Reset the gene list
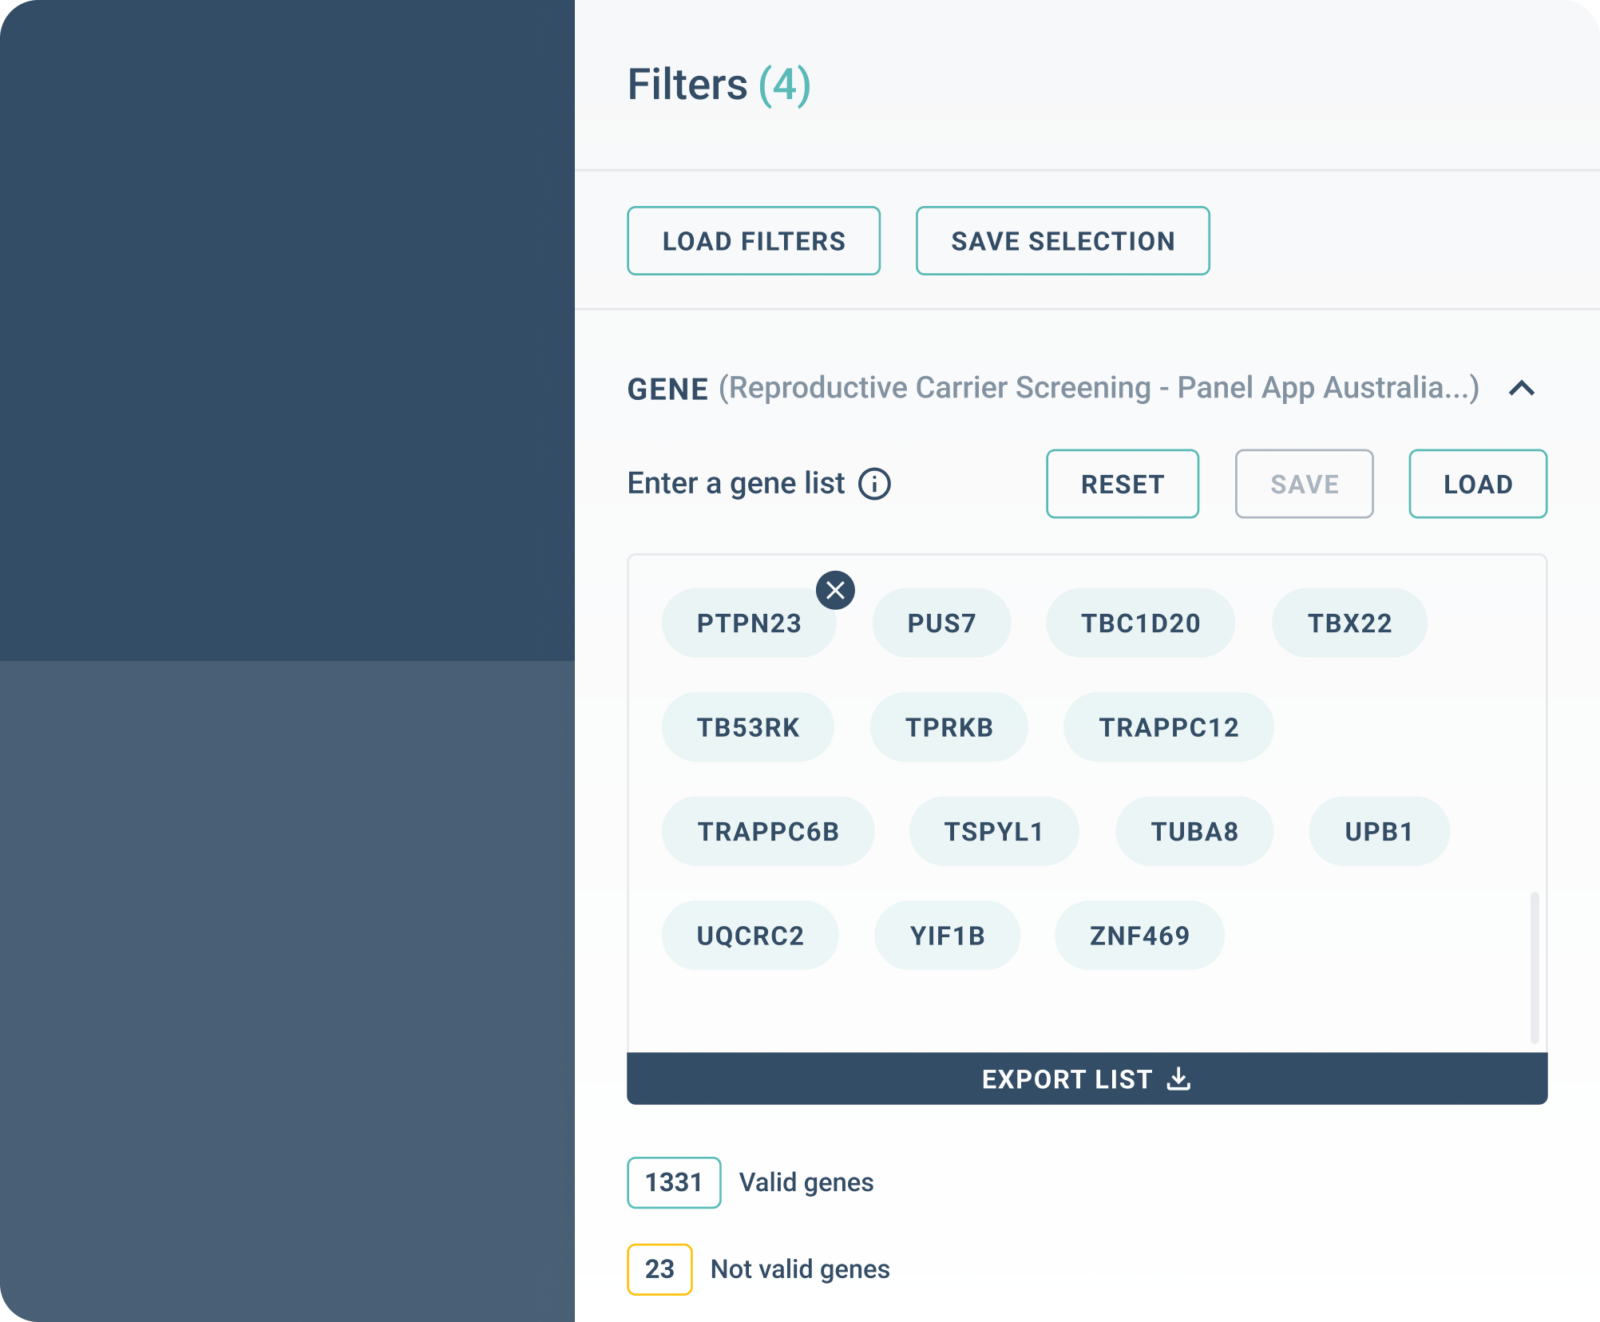Image resolution: width=1600 pixels, height=1322 pixels. pos(1122,484)
